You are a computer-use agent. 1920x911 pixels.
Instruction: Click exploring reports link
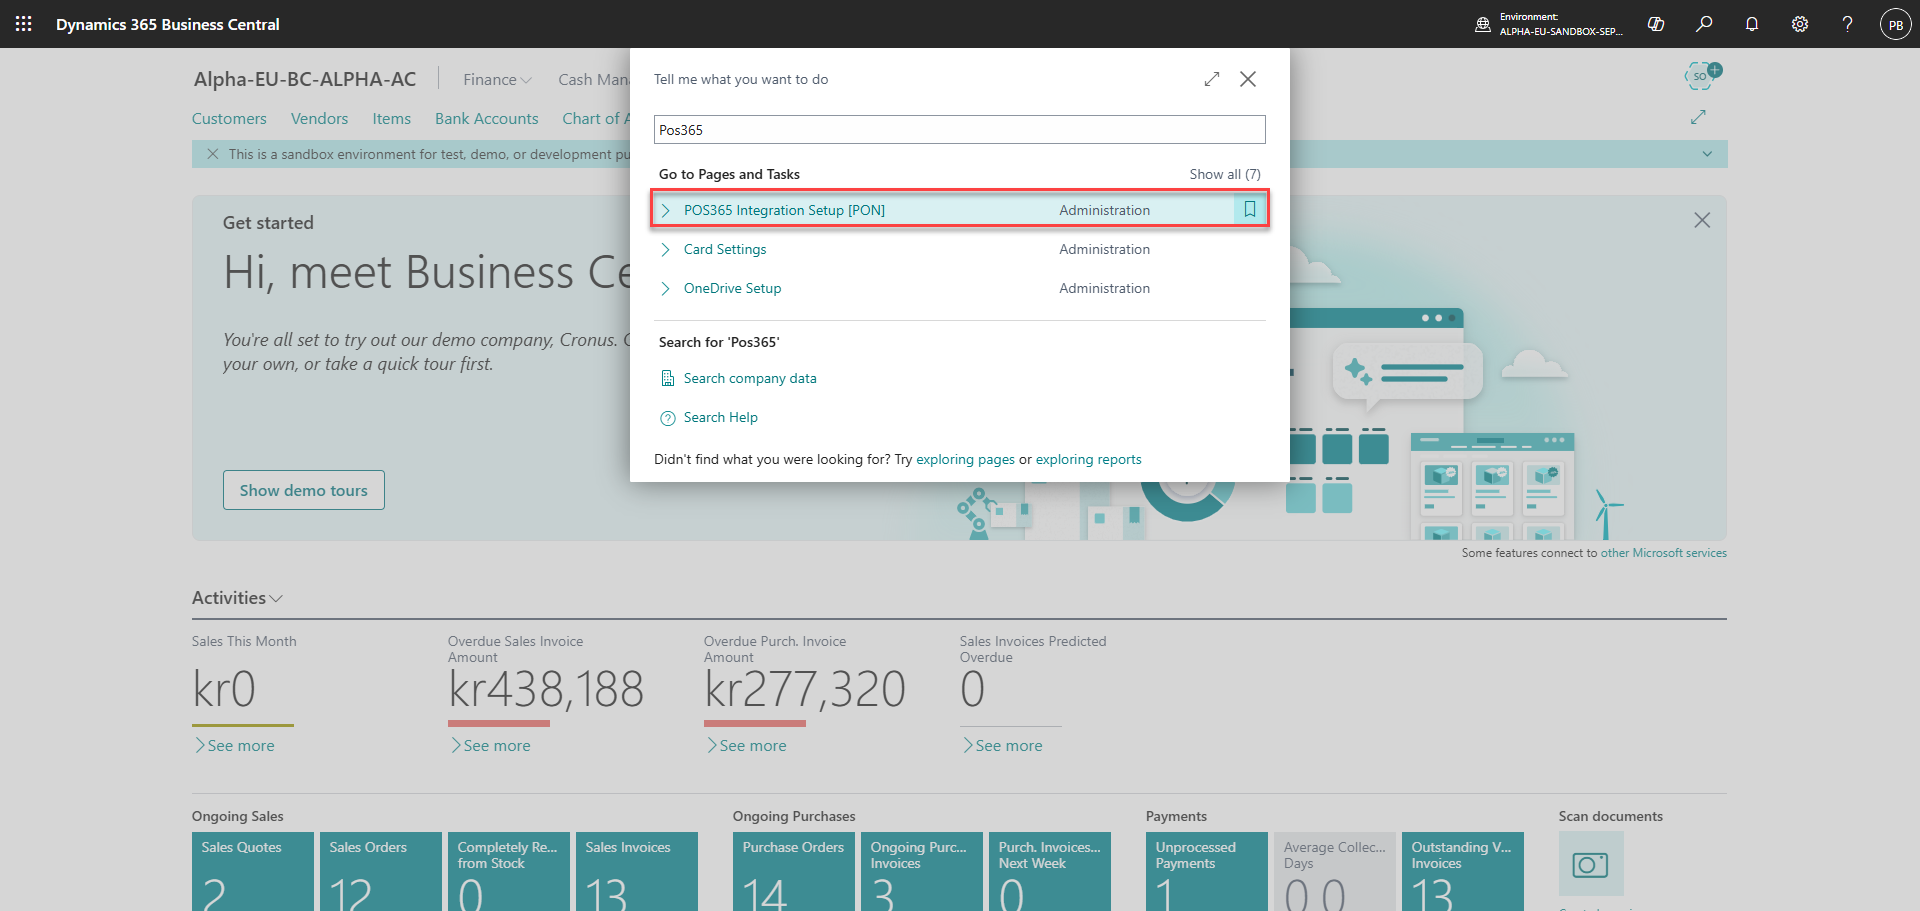pyautogui.click(x=1088, y=459)
